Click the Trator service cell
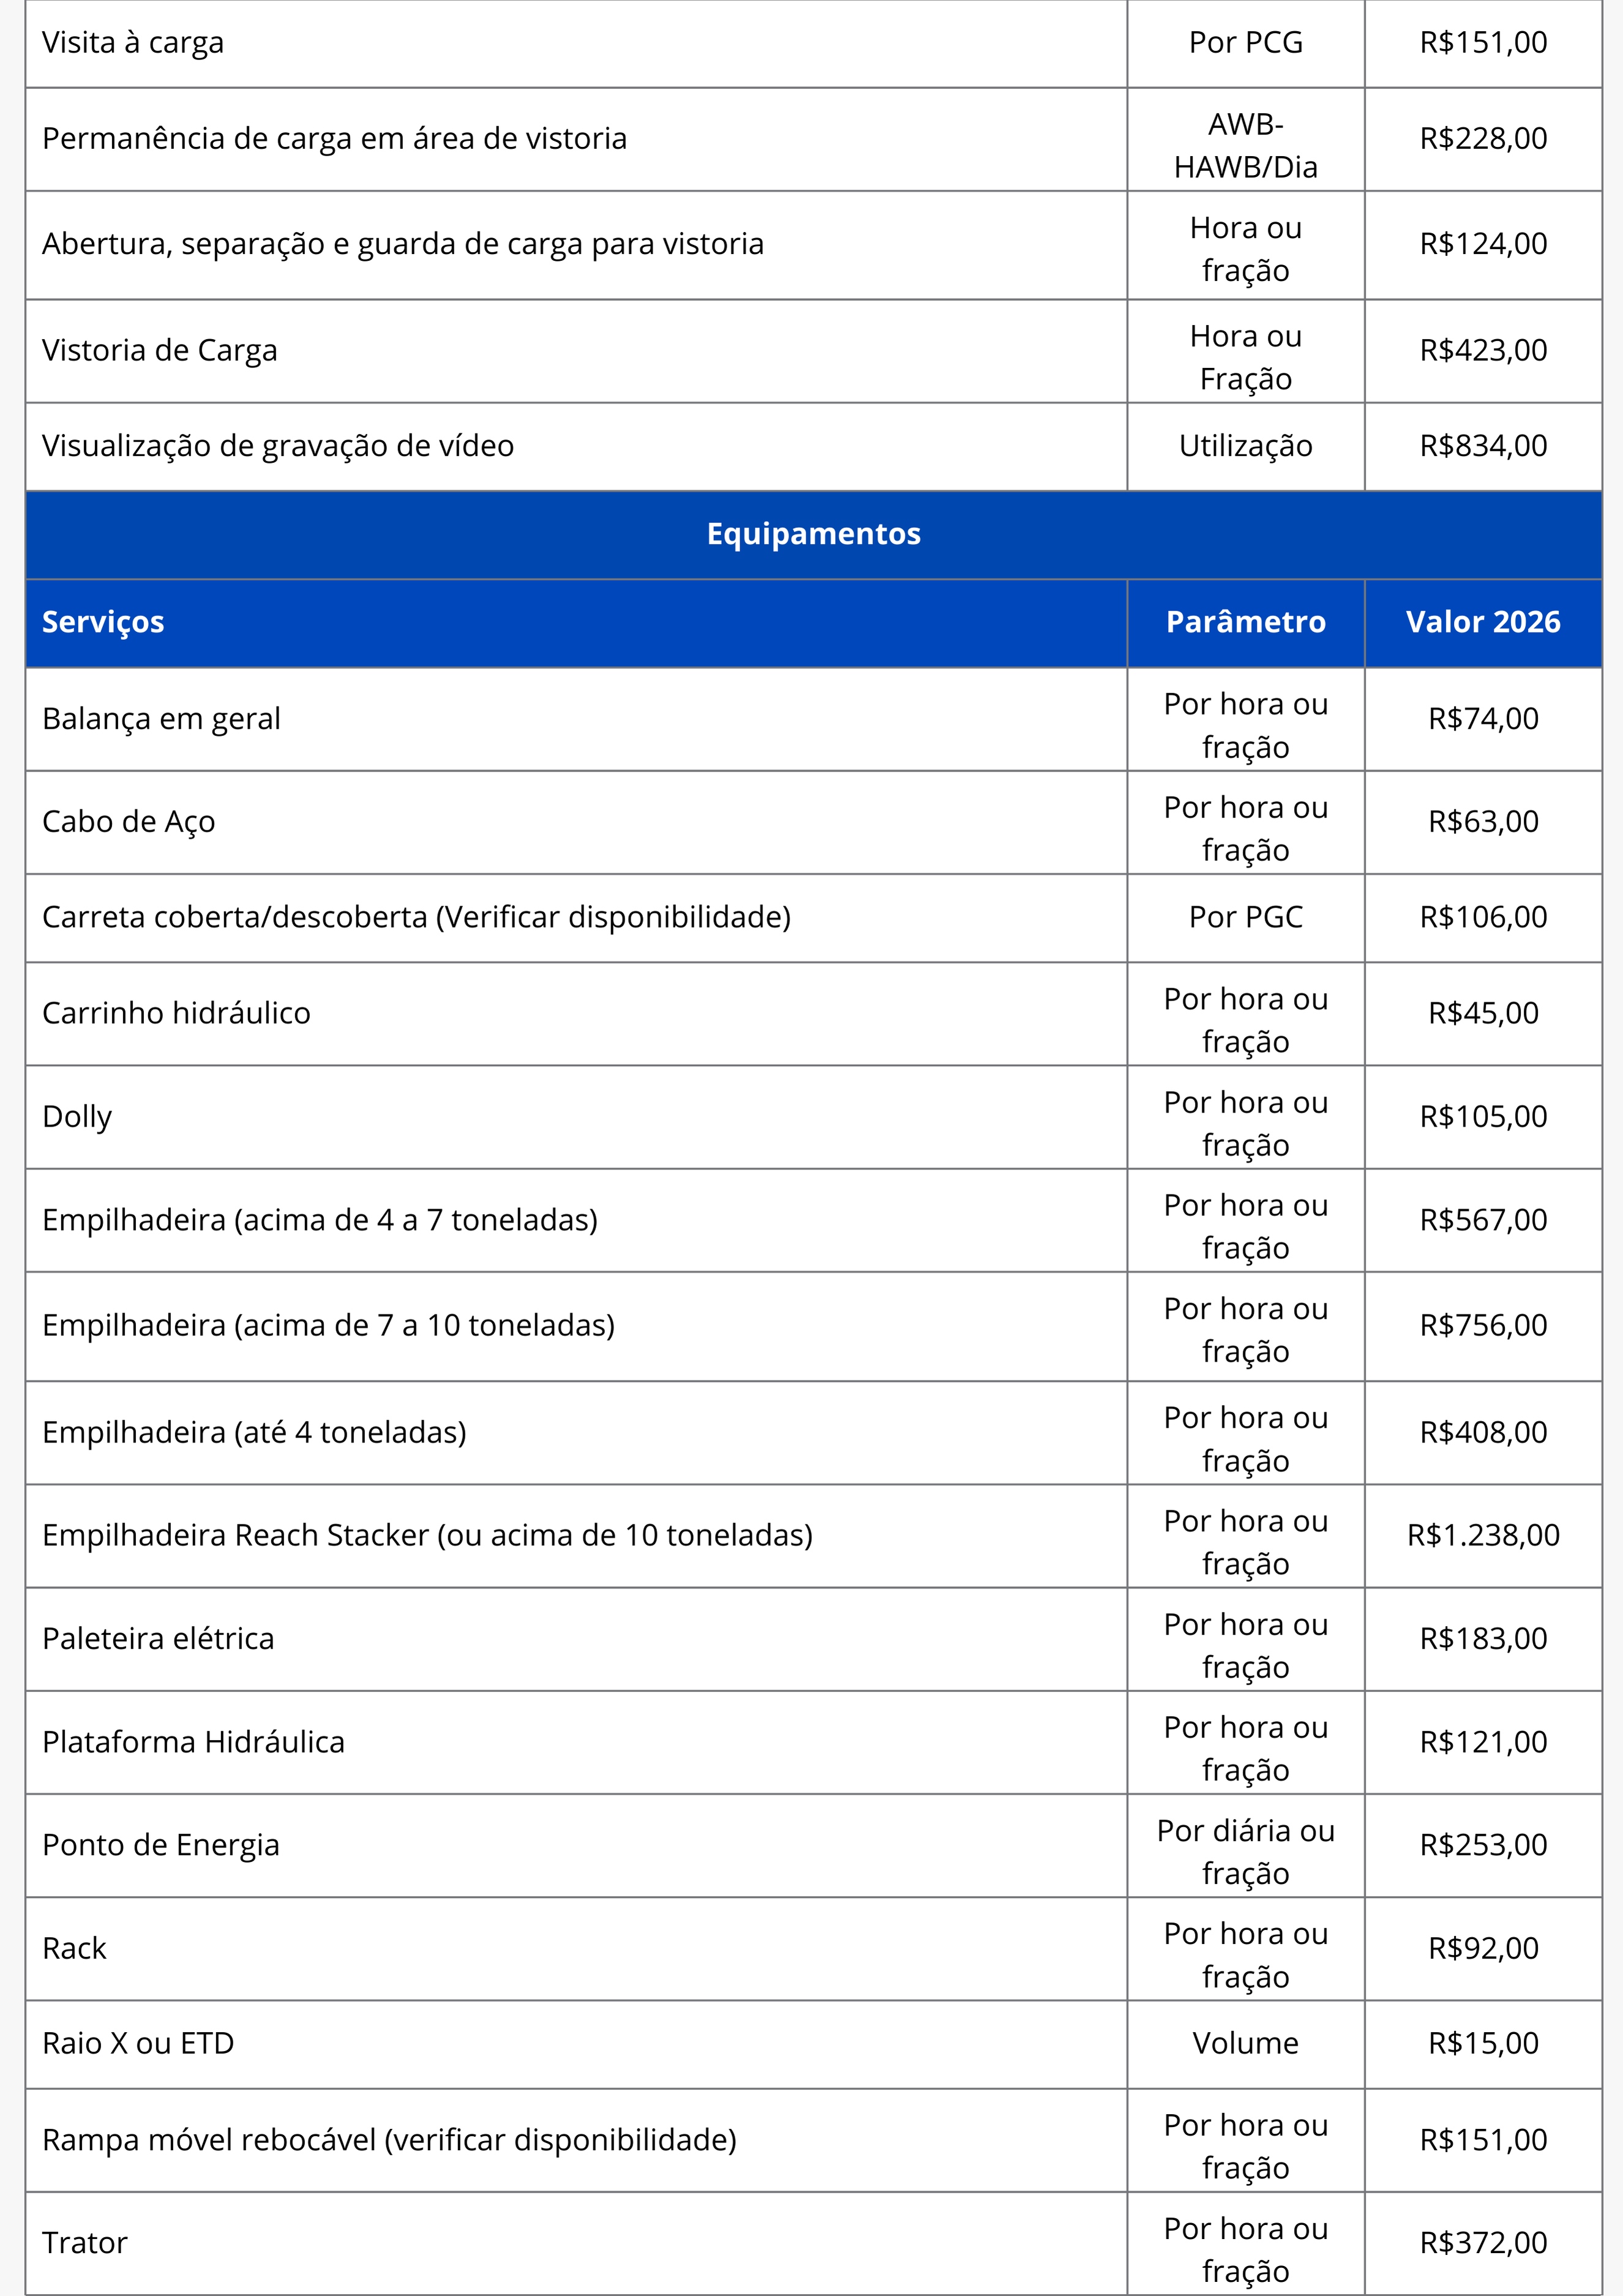Image resolution: width=1623 pixels, height=2296 pixels. coord(576,2243)
